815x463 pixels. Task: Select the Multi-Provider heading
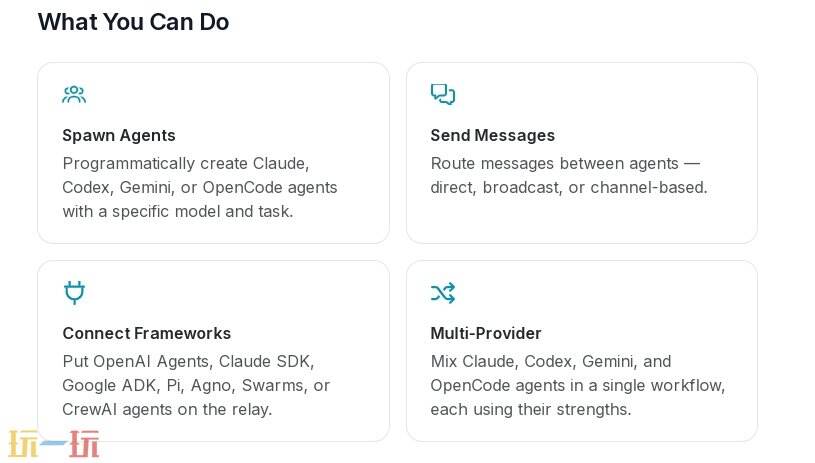click(486, 333)
